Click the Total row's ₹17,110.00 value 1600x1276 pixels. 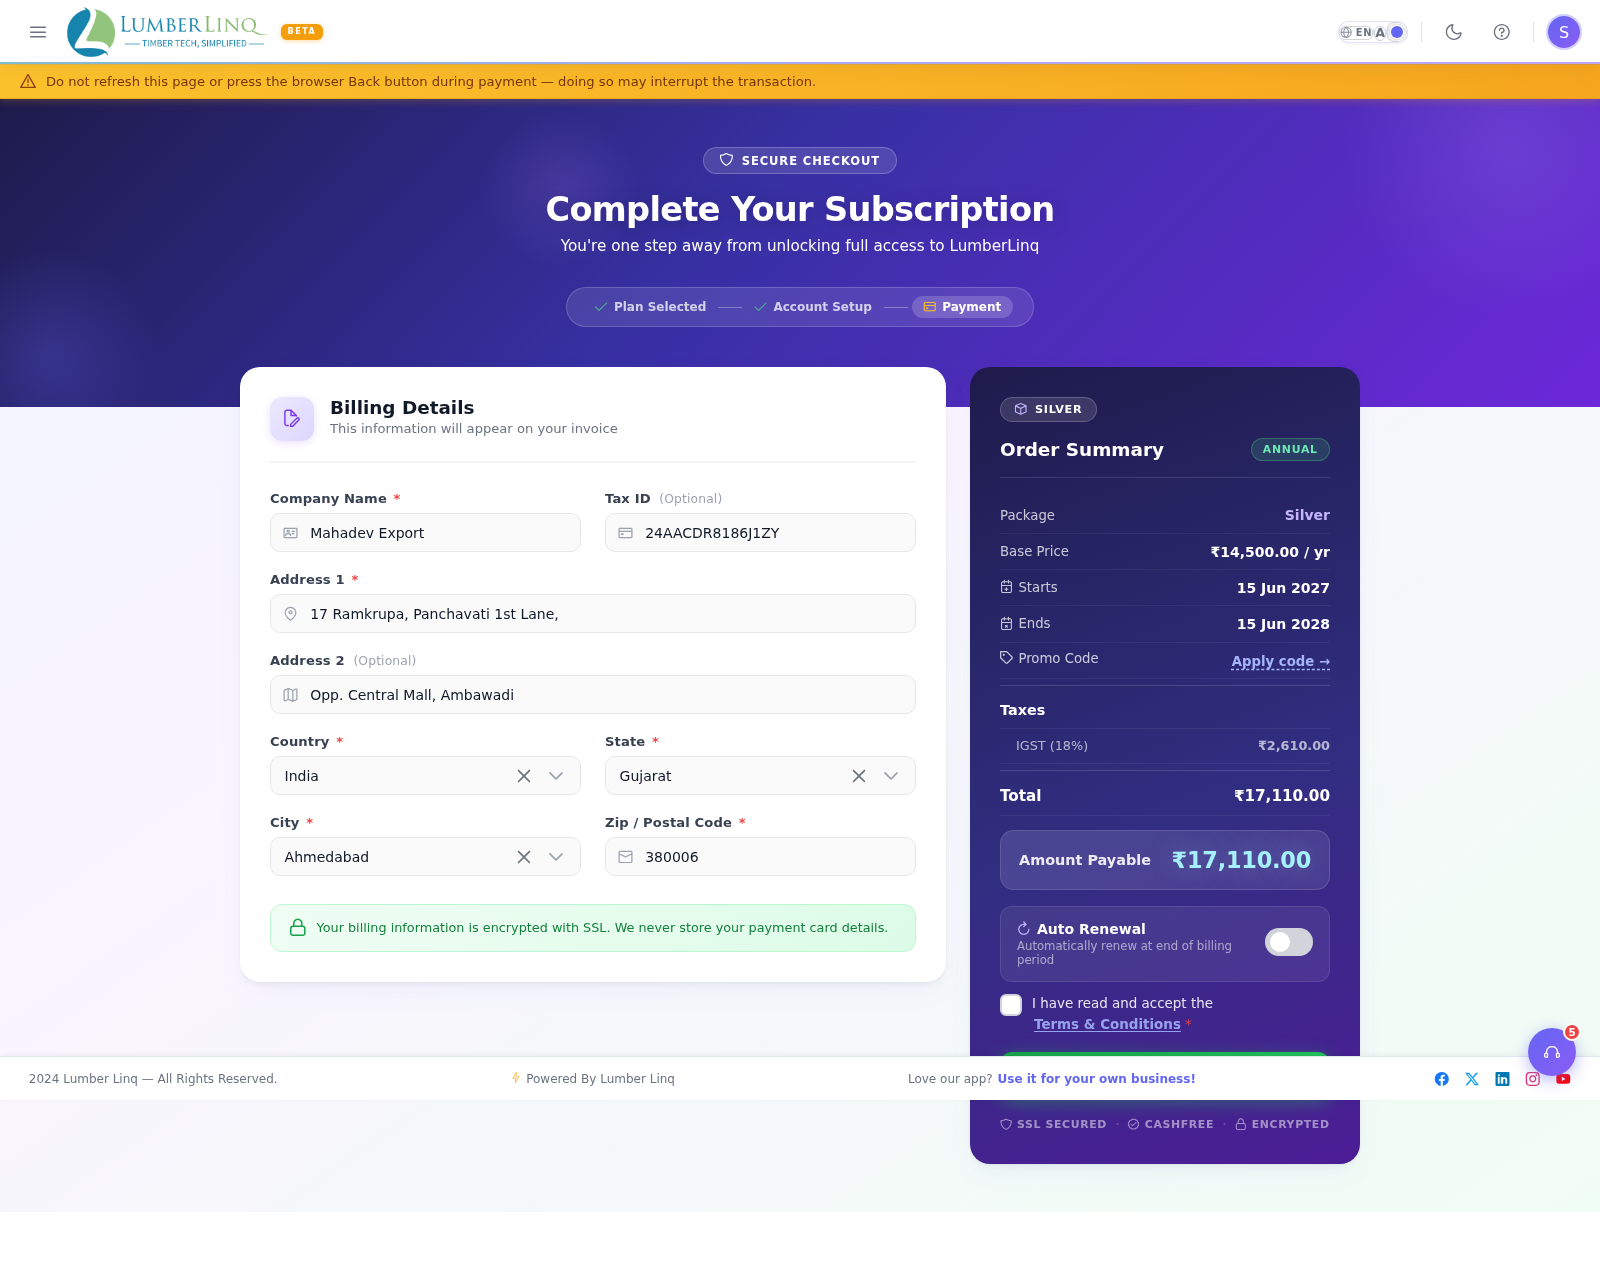[x=1282, y=796]
